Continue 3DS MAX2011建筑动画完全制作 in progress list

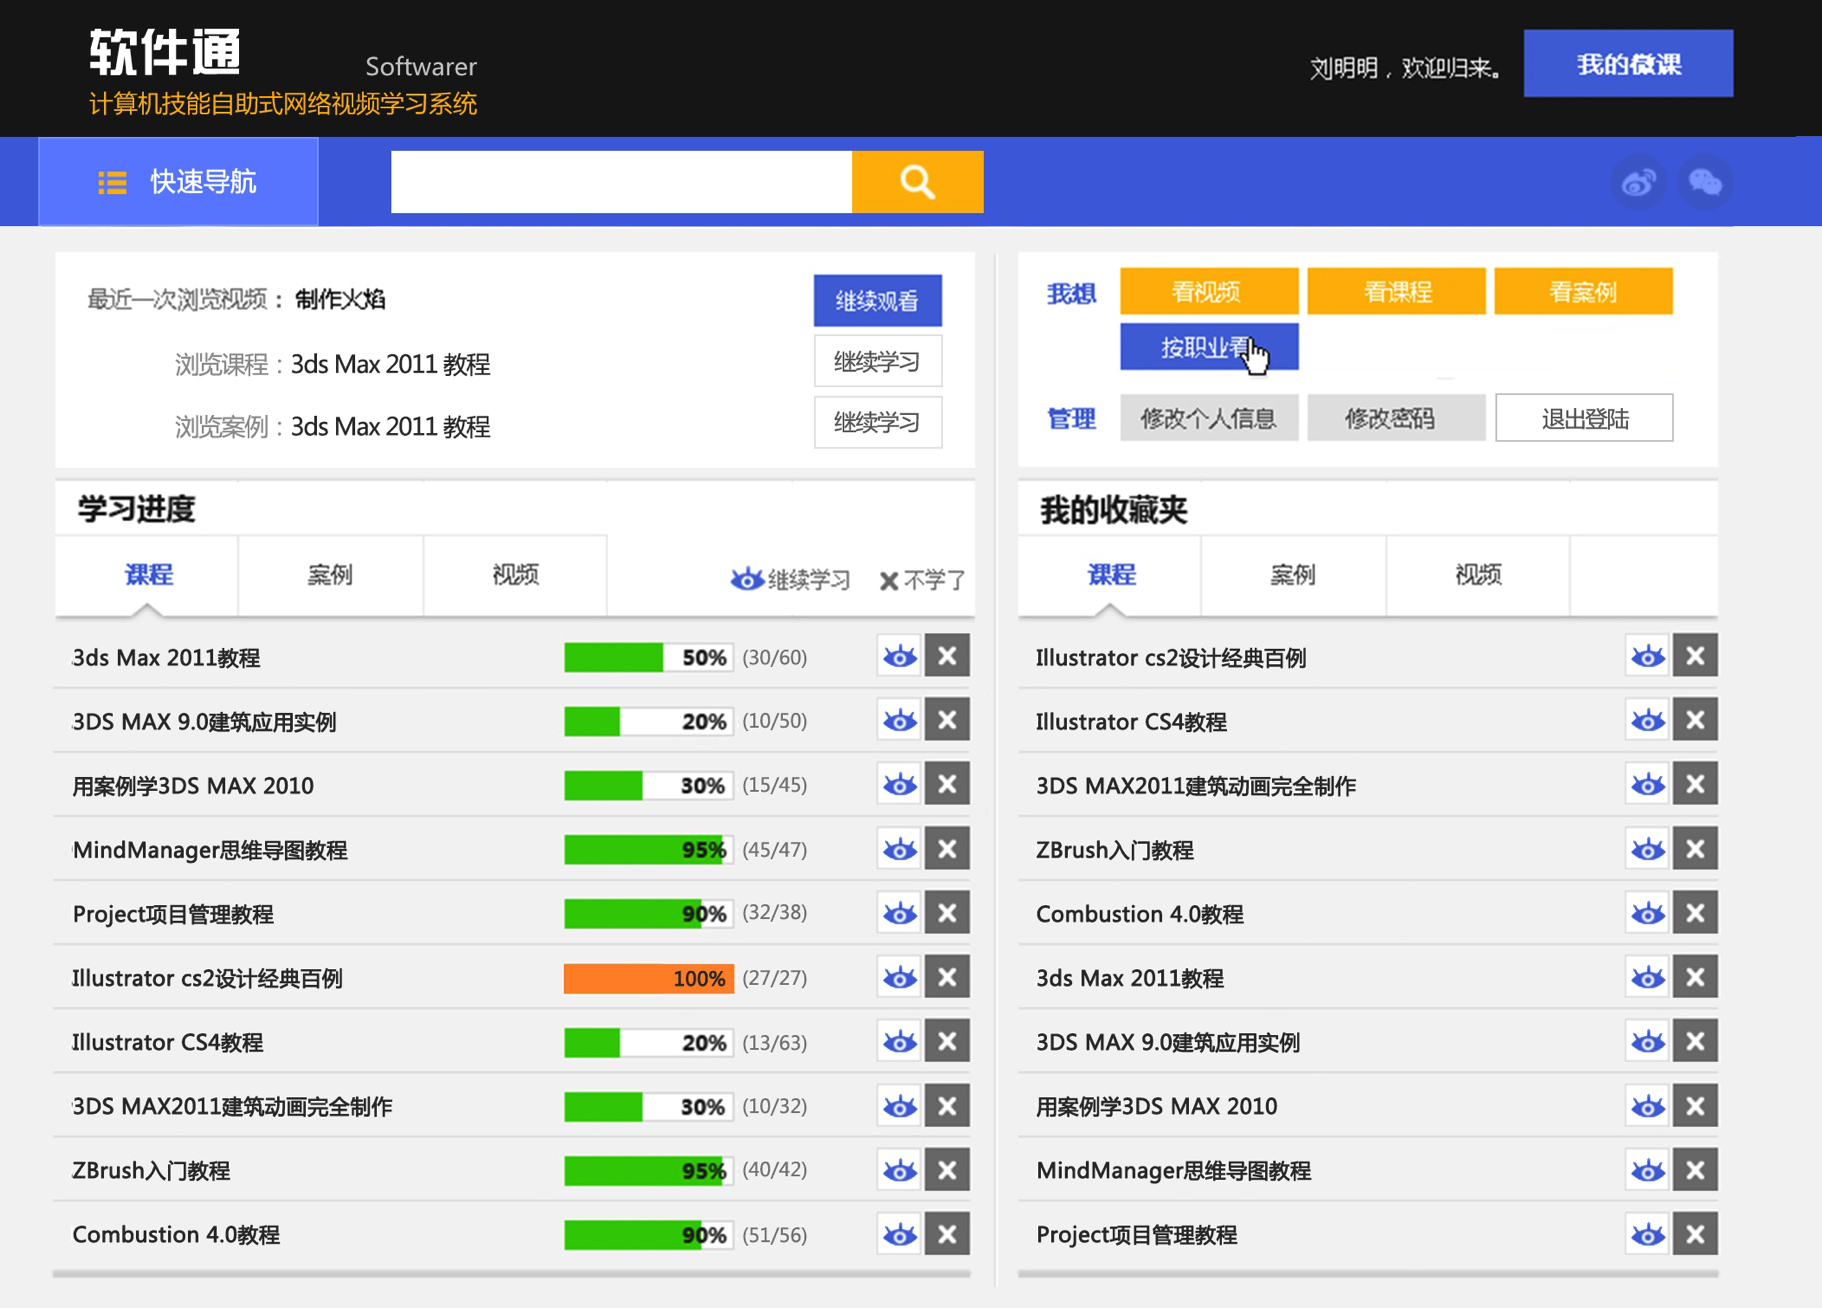click(899, 1106)
